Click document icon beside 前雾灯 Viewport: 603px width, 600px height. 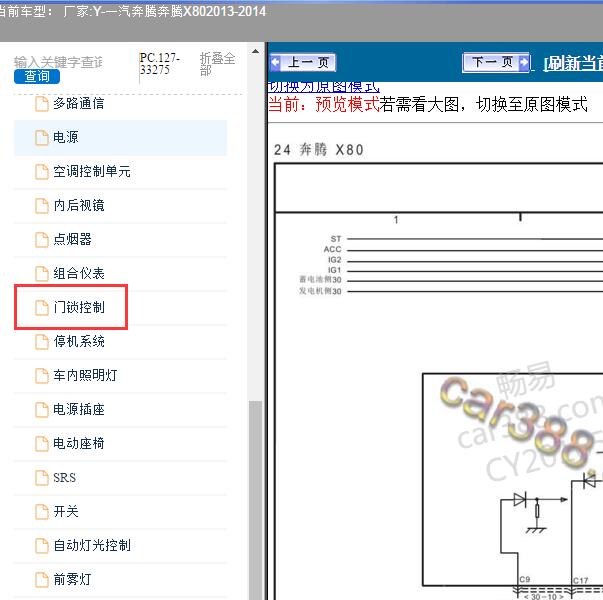(x=42, y=579)
